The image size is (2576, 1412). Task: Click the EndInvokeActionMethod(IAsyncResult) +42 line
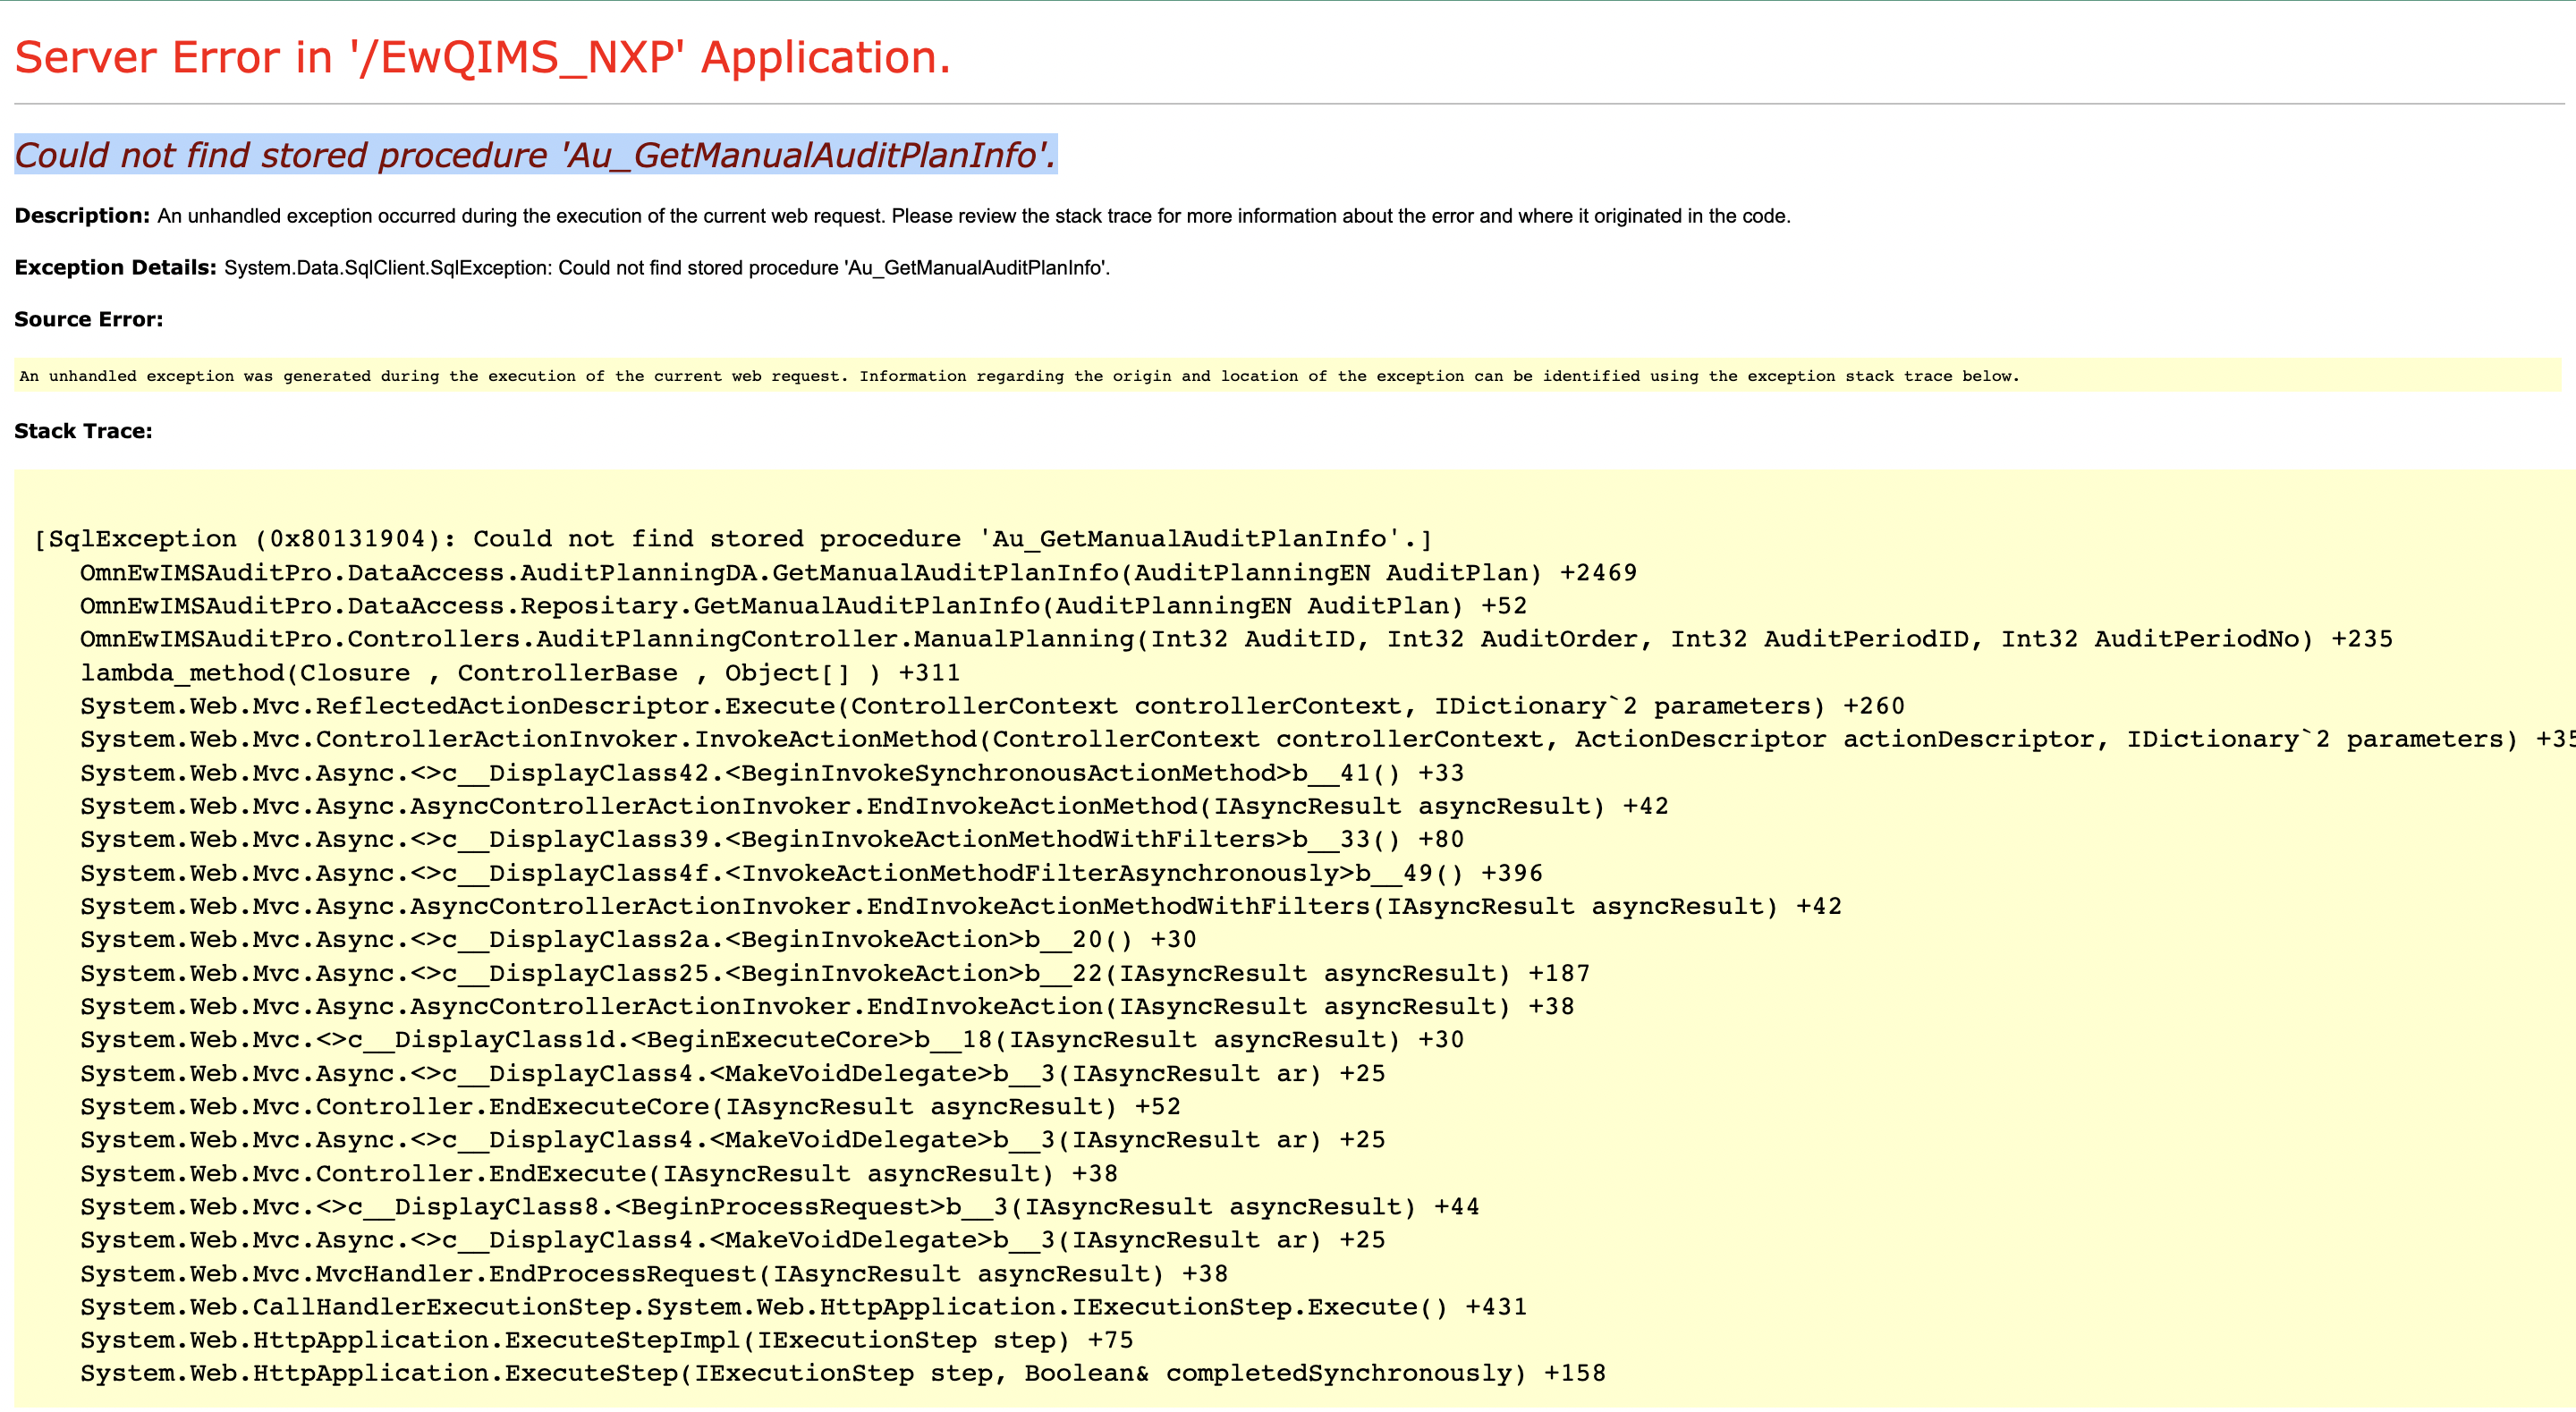coord(874,806)
